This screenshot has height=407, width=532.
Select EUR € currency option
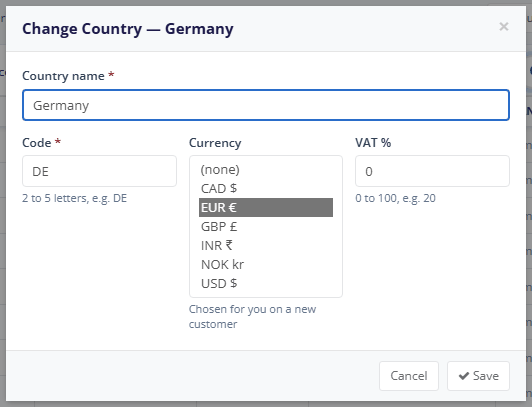click(266, 208)
